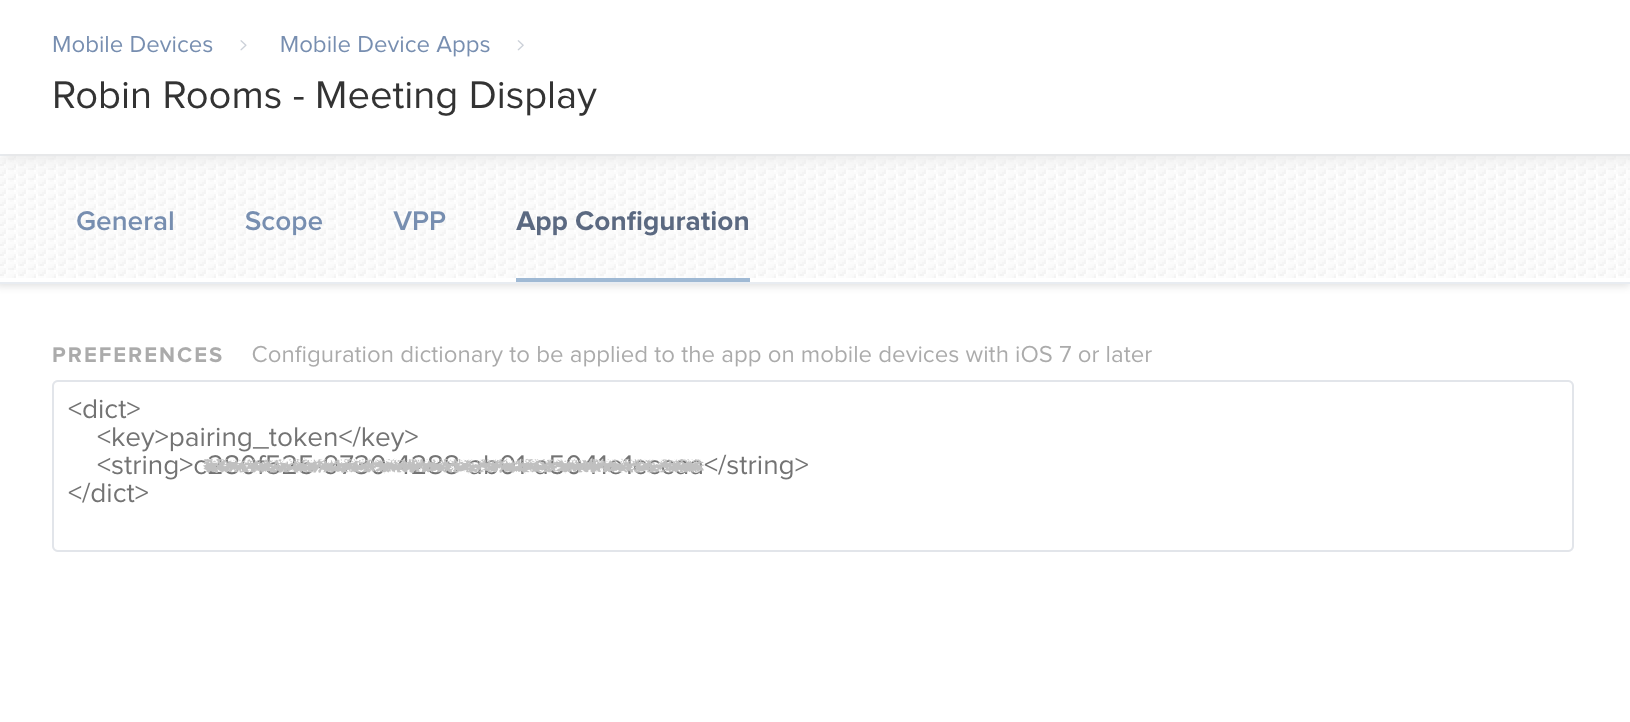Viewport: 1630px width, 722px height.
Task: Switch to the General tab
Action: (x=125, y=221)
